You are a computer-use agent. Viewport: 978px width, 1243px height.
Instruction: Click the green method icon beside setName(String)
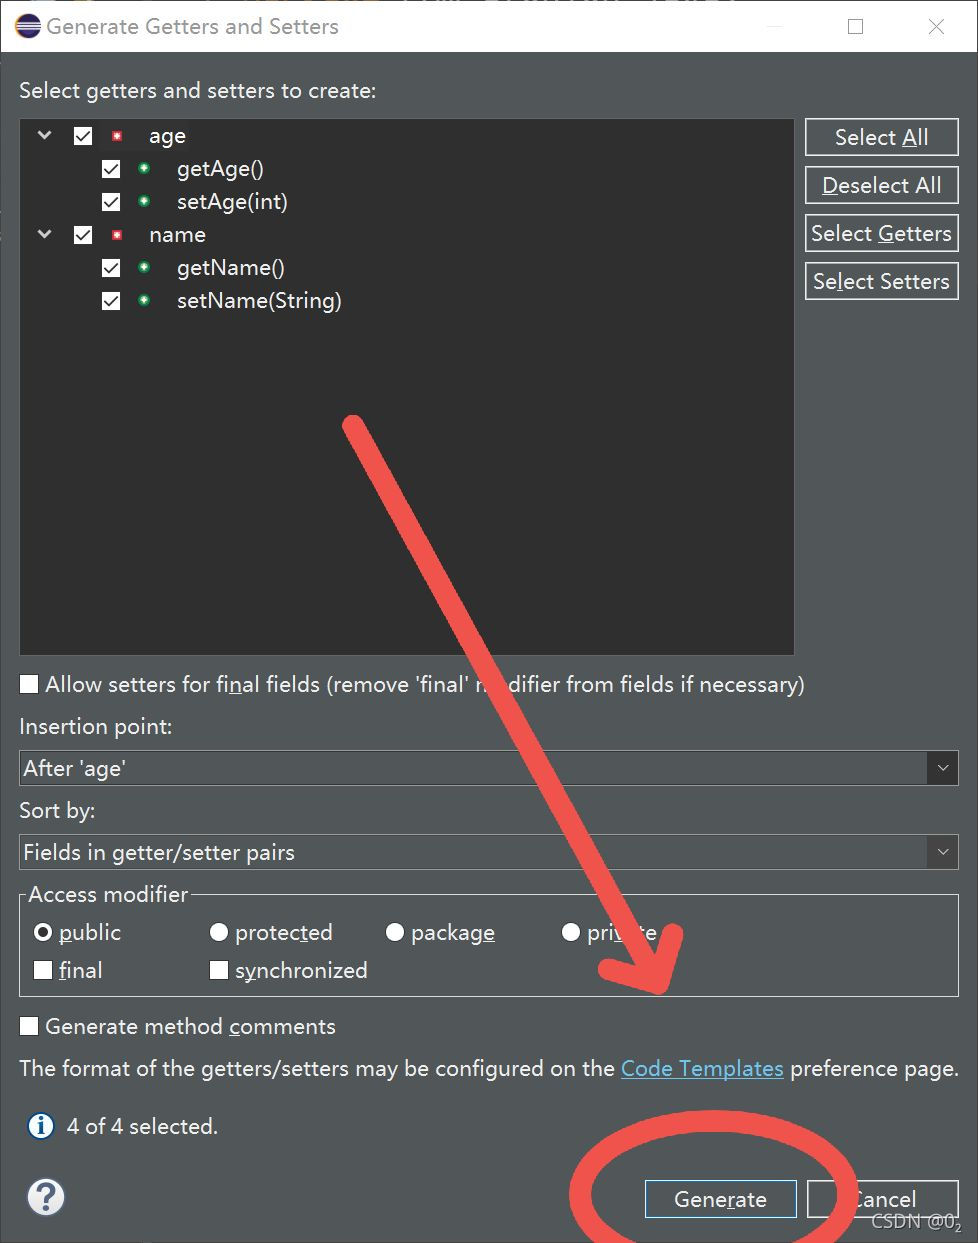144,300
